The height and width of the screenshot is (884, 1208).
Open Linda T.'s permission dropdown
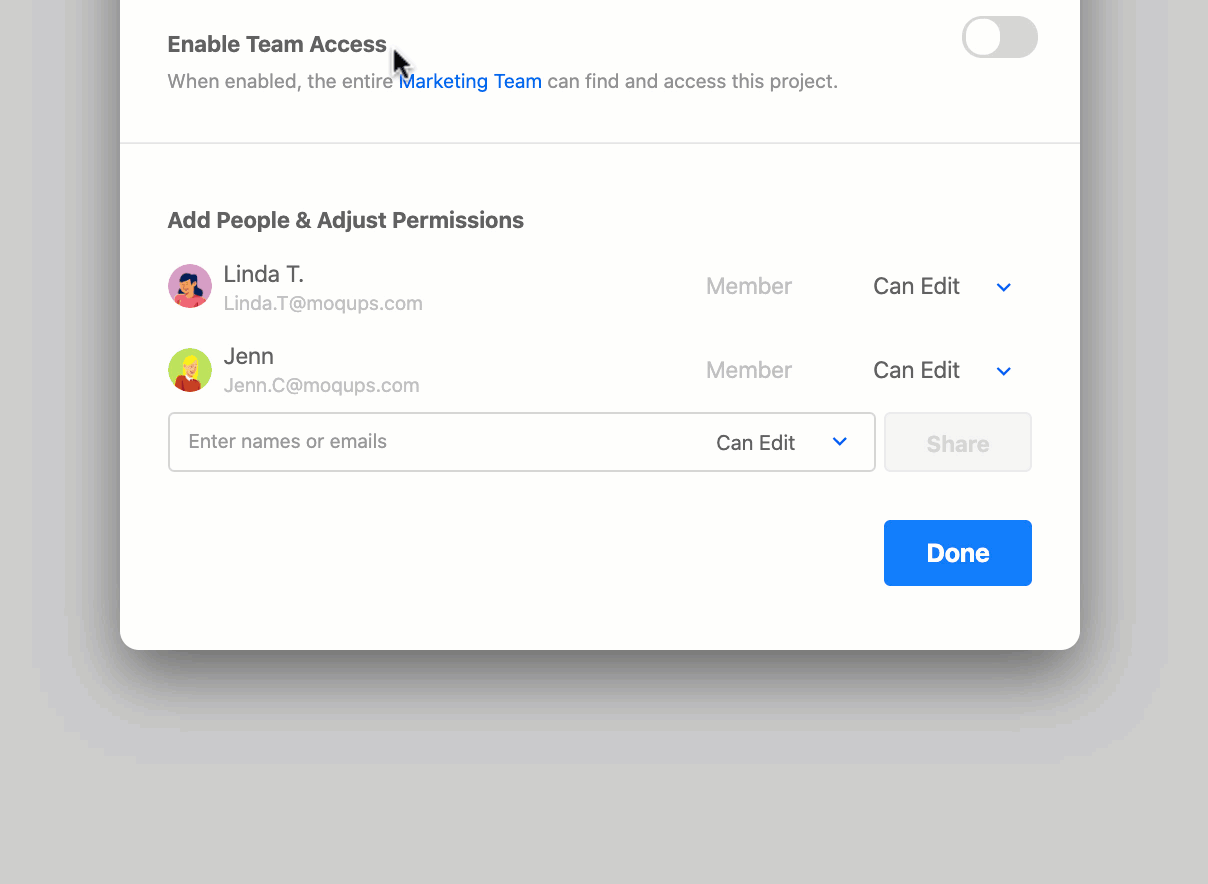(x=916, y=286)
